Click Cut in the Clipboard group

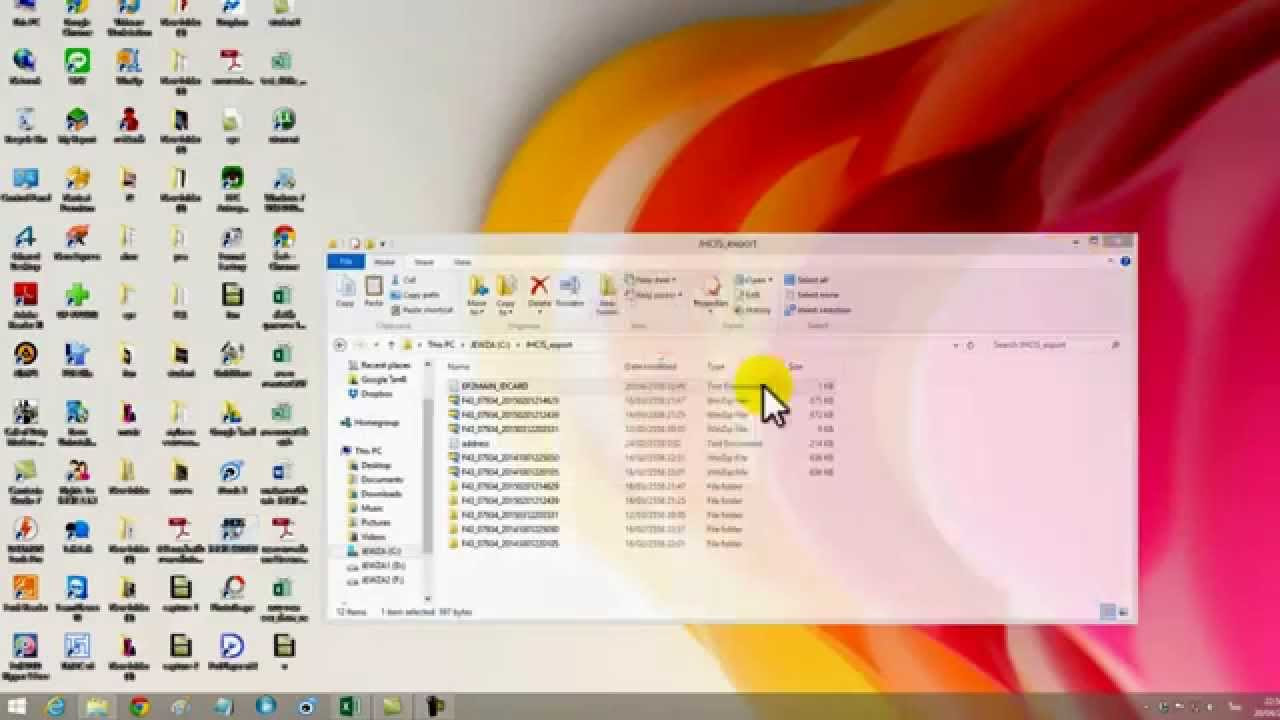pos(404,280)
